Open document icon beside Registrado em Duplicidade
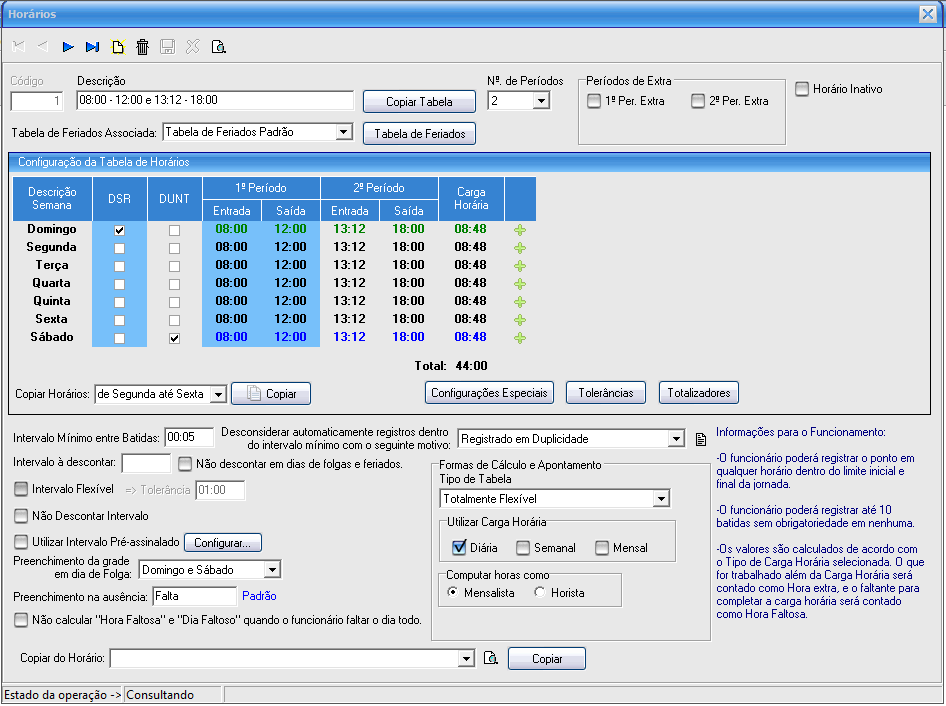The width and height of the screenshot is (946, 706). [701, 439]
